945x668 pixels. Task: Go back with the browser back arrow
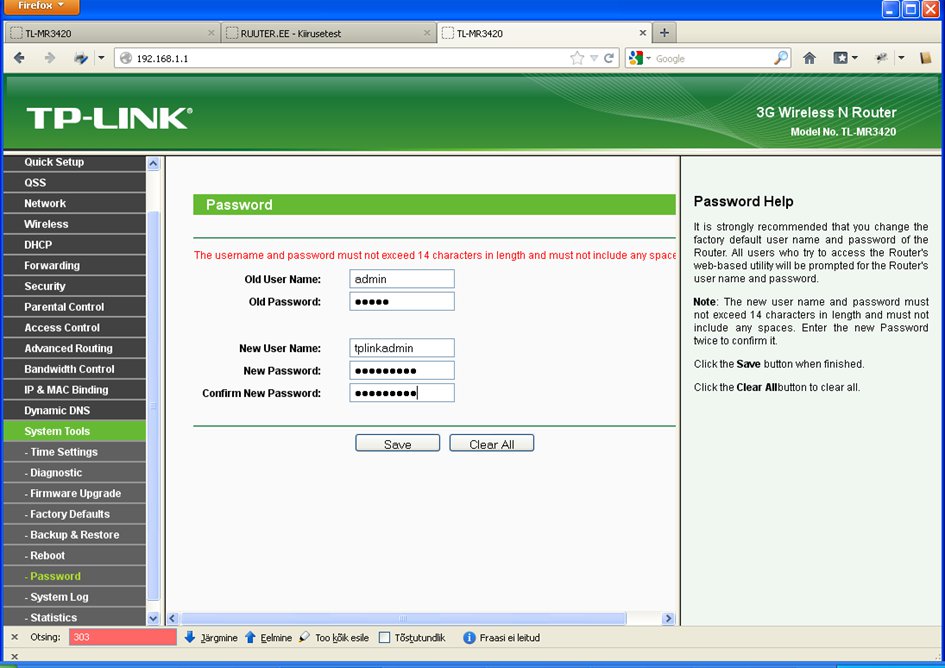(19, 58)
